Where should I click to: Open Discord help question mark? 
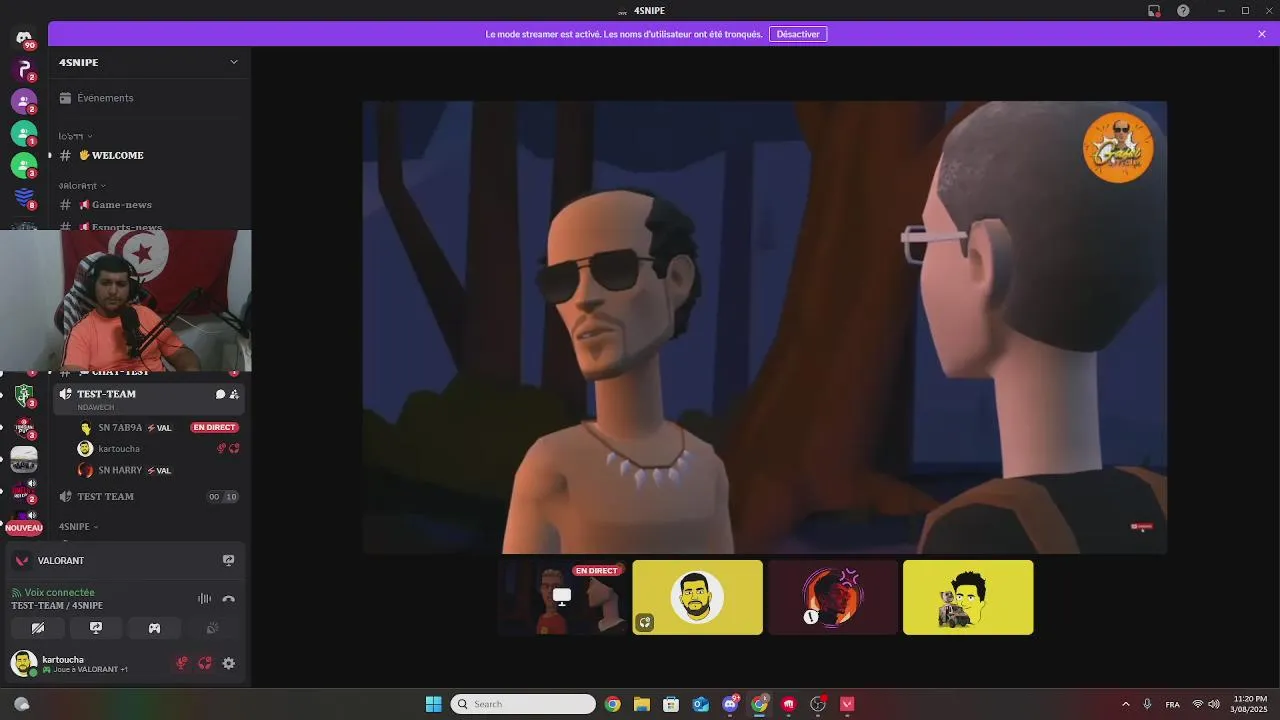coord(1183,11)
